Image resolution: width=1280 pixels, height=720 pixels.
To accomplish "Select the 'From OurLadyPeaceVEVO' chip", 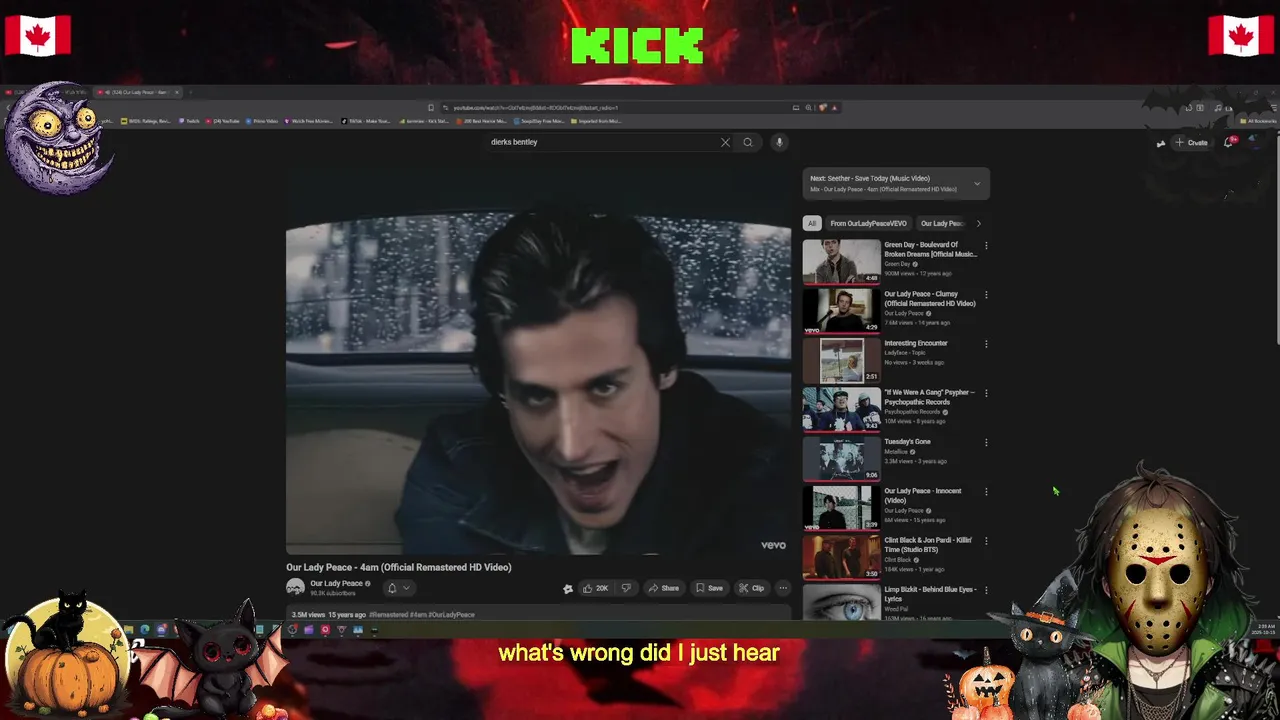I will coord(868,223).
